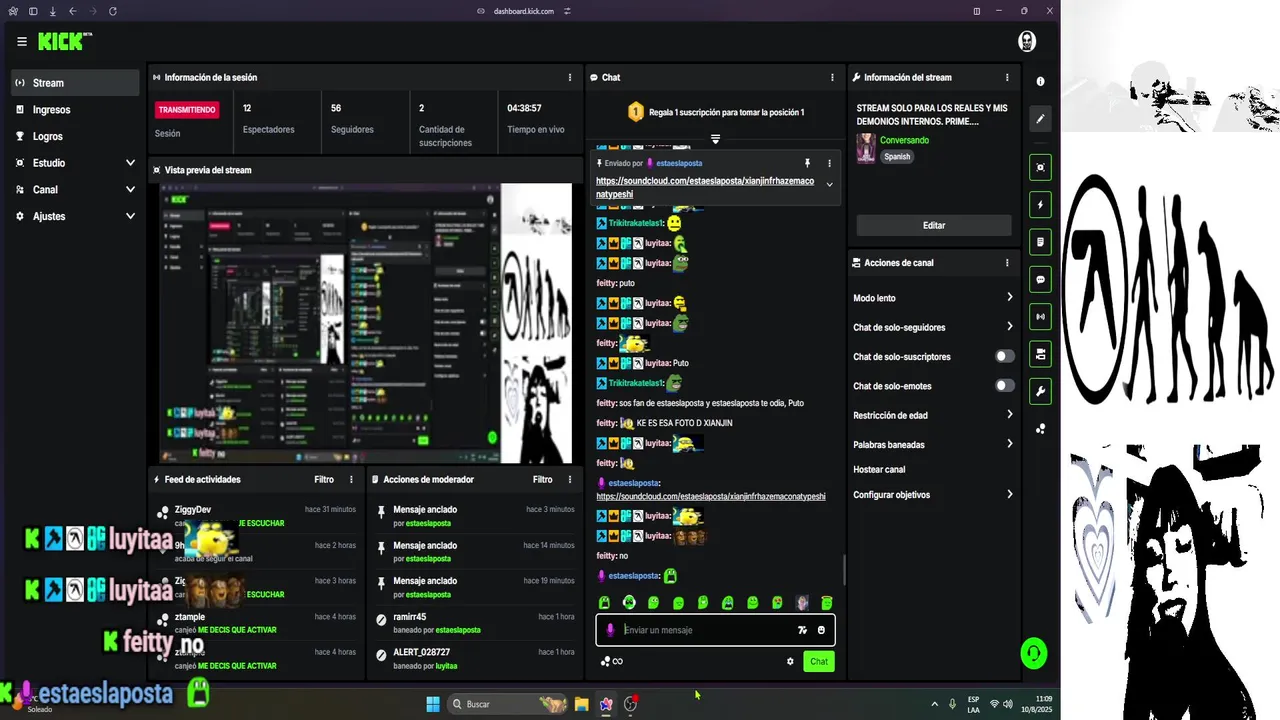Click the pin icon on pinned message
Image resolution: width=1280 pixels, height=720 pixels.
pyautogui.click(x=807, y=163)
